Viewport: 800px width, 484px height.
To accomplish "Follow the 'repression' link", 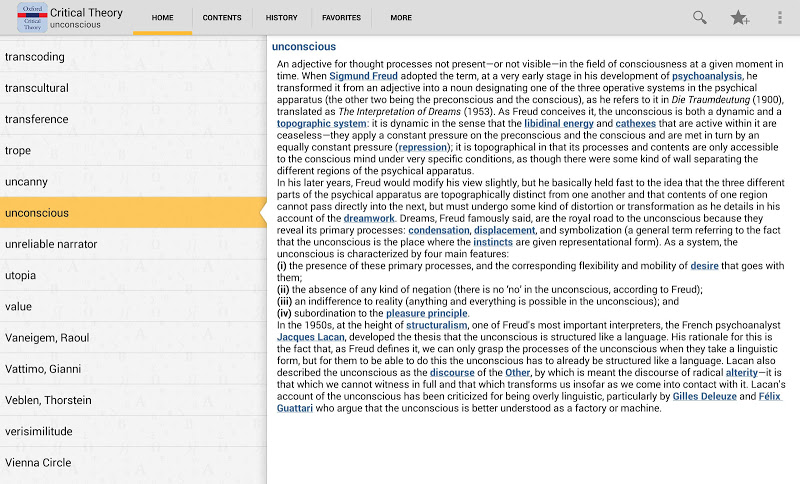I will pyautogui.click(x=422, y=147).
